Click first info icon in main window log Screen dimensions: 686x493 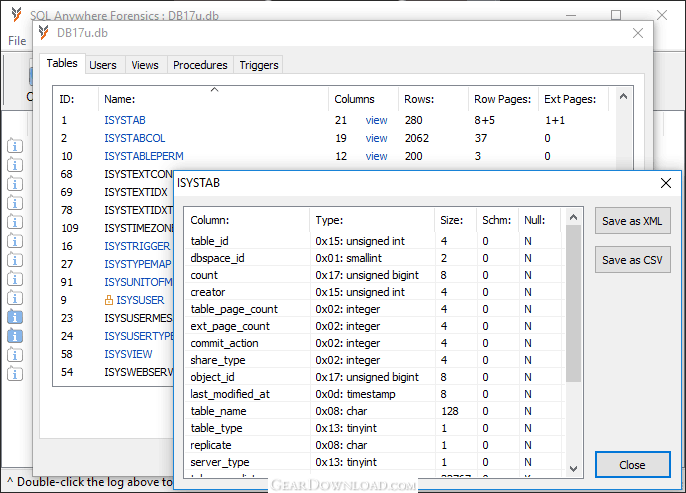pos(15,146)
